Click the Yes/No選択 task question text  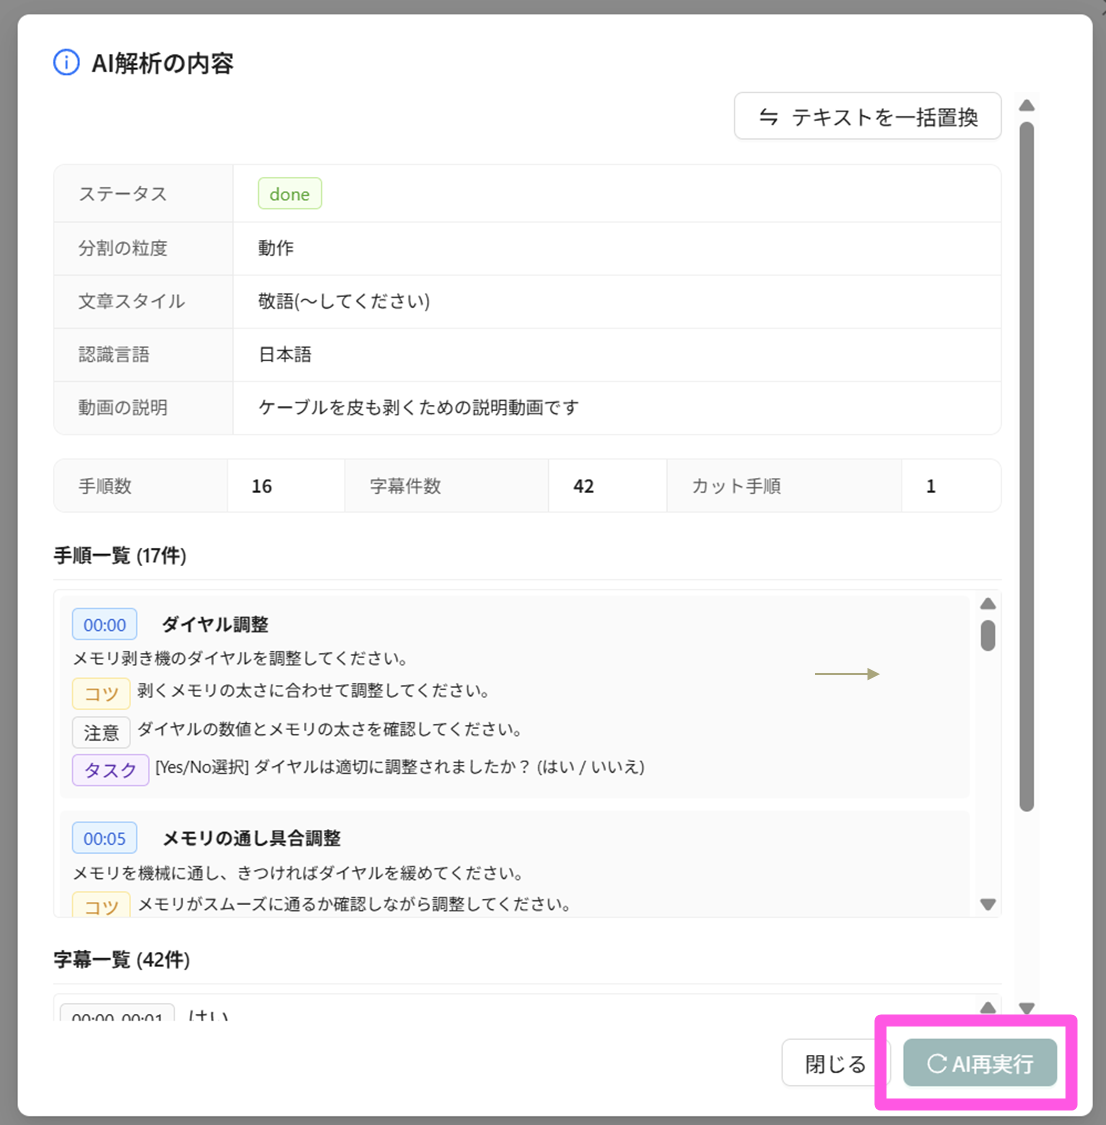click(x=400, y=767)
